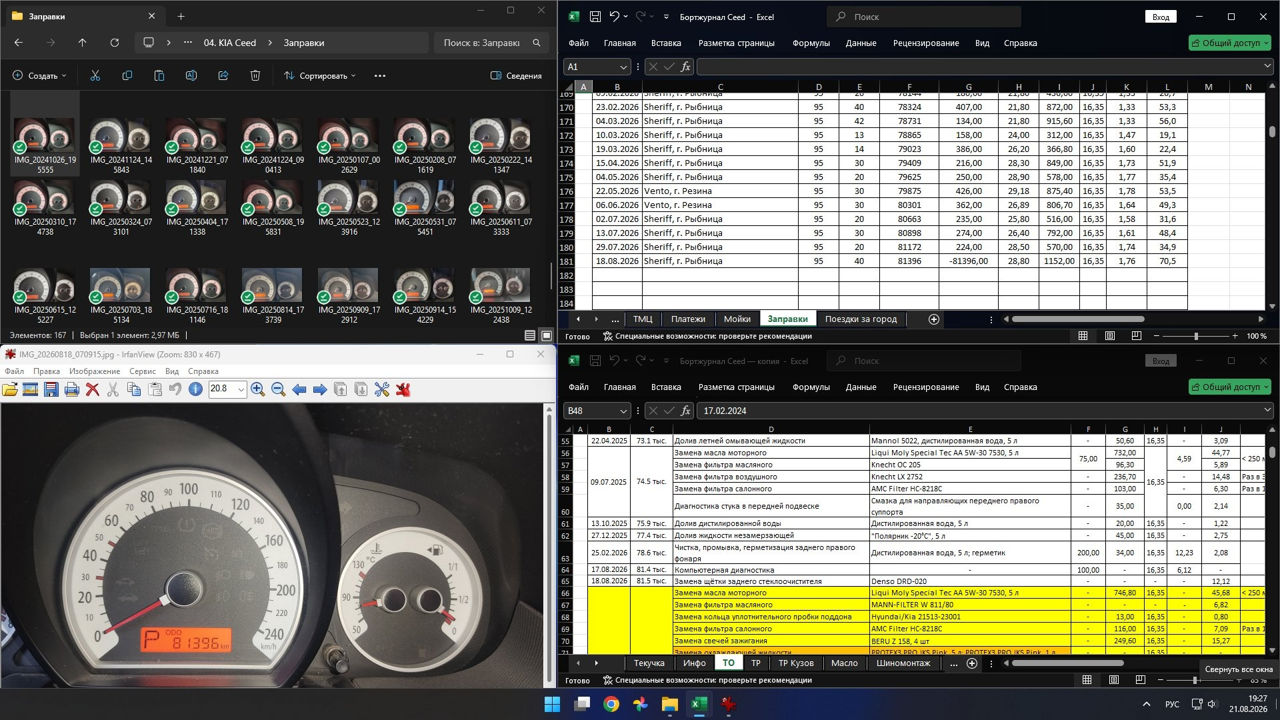
Task: Switch top Excel to Normal view
Action: point(1083,336)
